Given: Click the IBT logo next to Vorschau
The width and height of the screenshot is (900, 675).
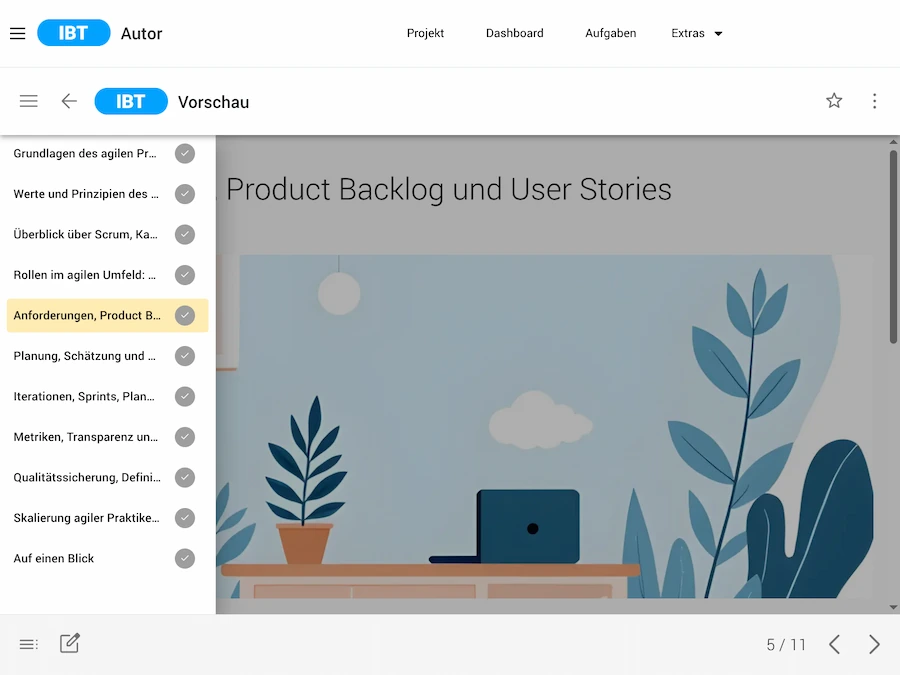Looking at the screenshot, I should pyautogui.click(x=131, y=102).
